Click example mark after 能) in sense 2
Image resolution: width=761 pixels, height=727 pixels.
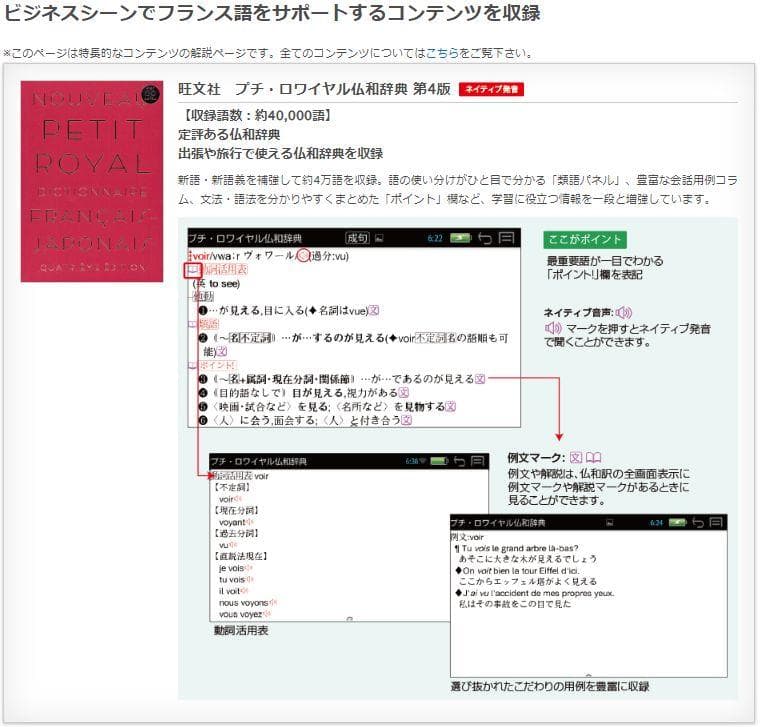222,351
